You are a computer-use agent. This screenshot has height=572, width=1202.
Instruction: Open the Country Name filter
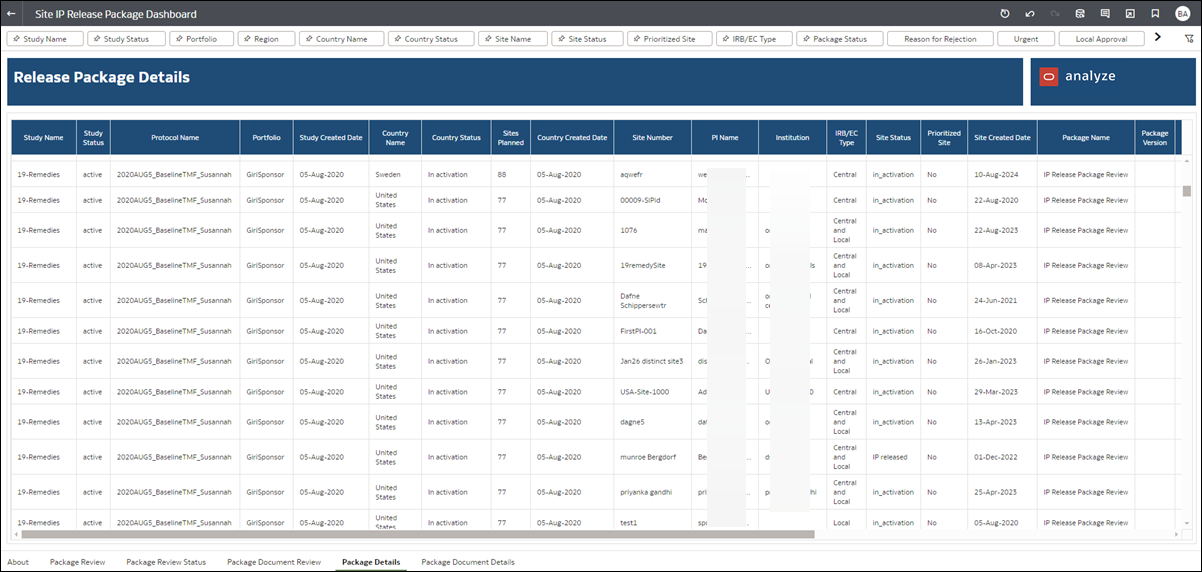pos(341,39)
